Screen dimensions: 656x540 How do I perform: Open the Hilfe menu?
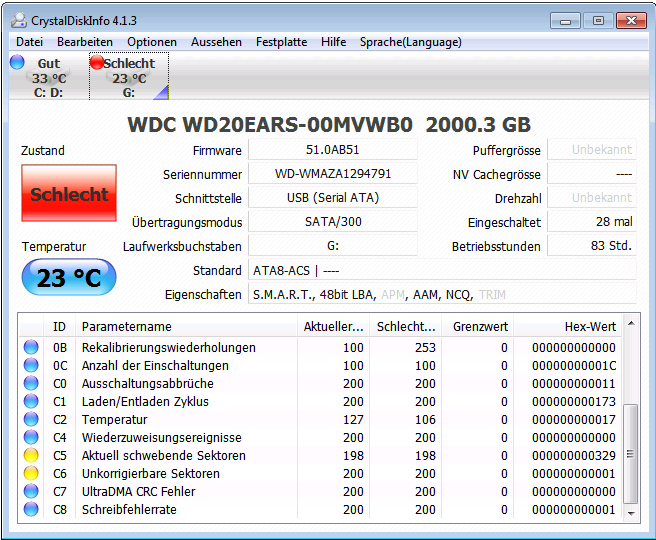tap(333, 42)
